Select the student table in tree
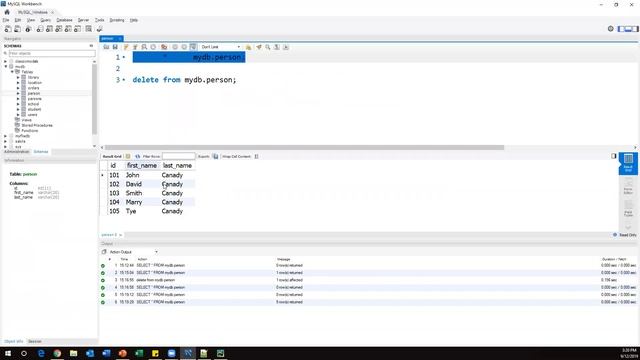The image size is (640, 360). (x=34, y=109)
